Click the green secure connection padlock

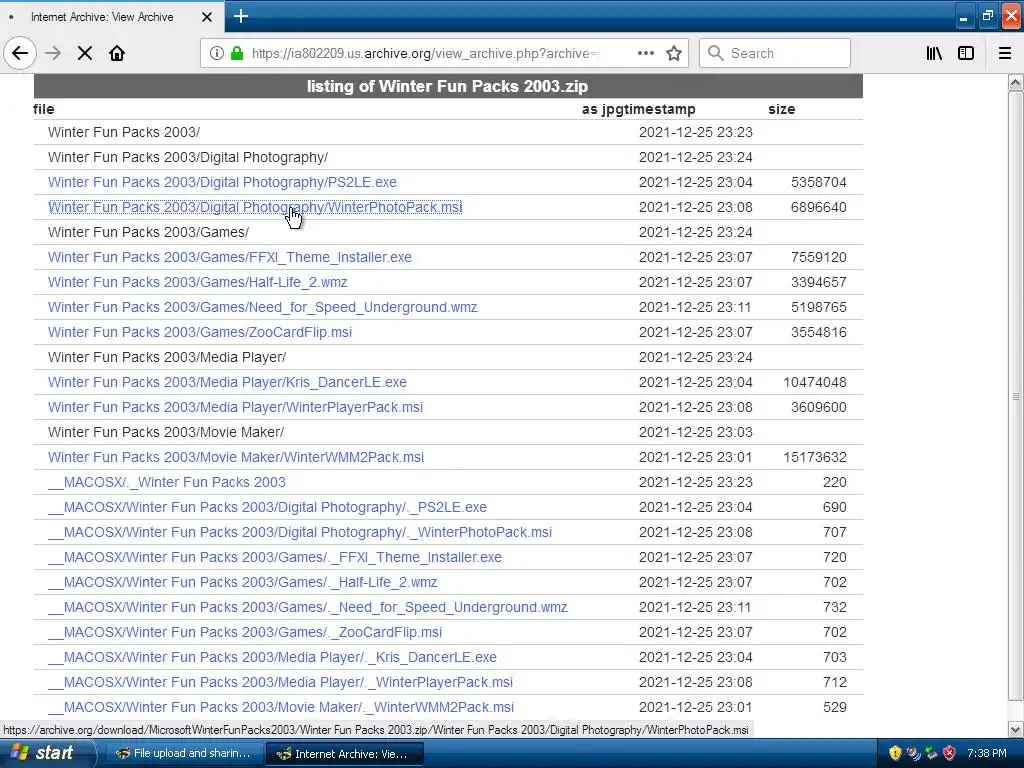[x=237, y=54]
